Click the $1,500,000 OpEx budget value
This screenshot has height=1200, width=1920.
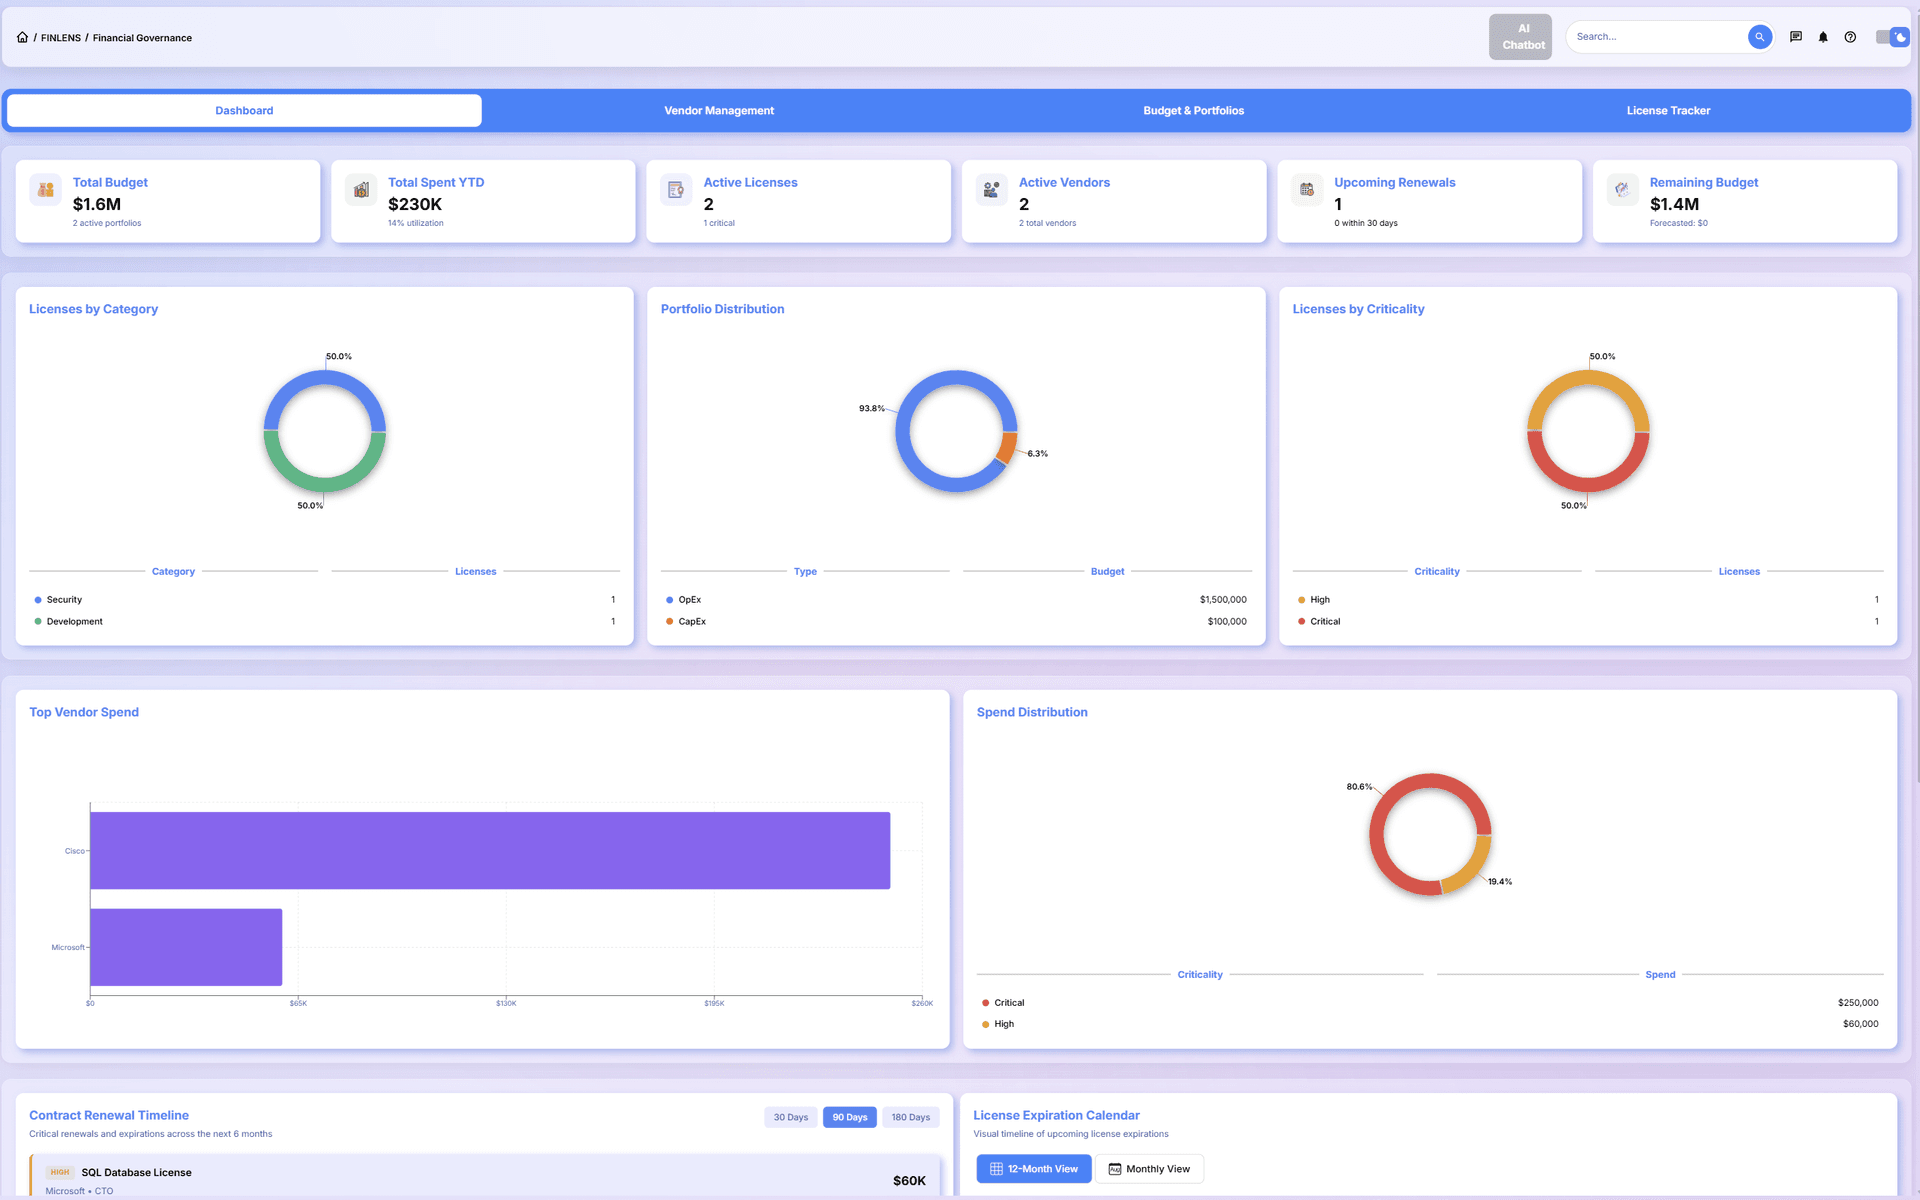[1223, 600]
